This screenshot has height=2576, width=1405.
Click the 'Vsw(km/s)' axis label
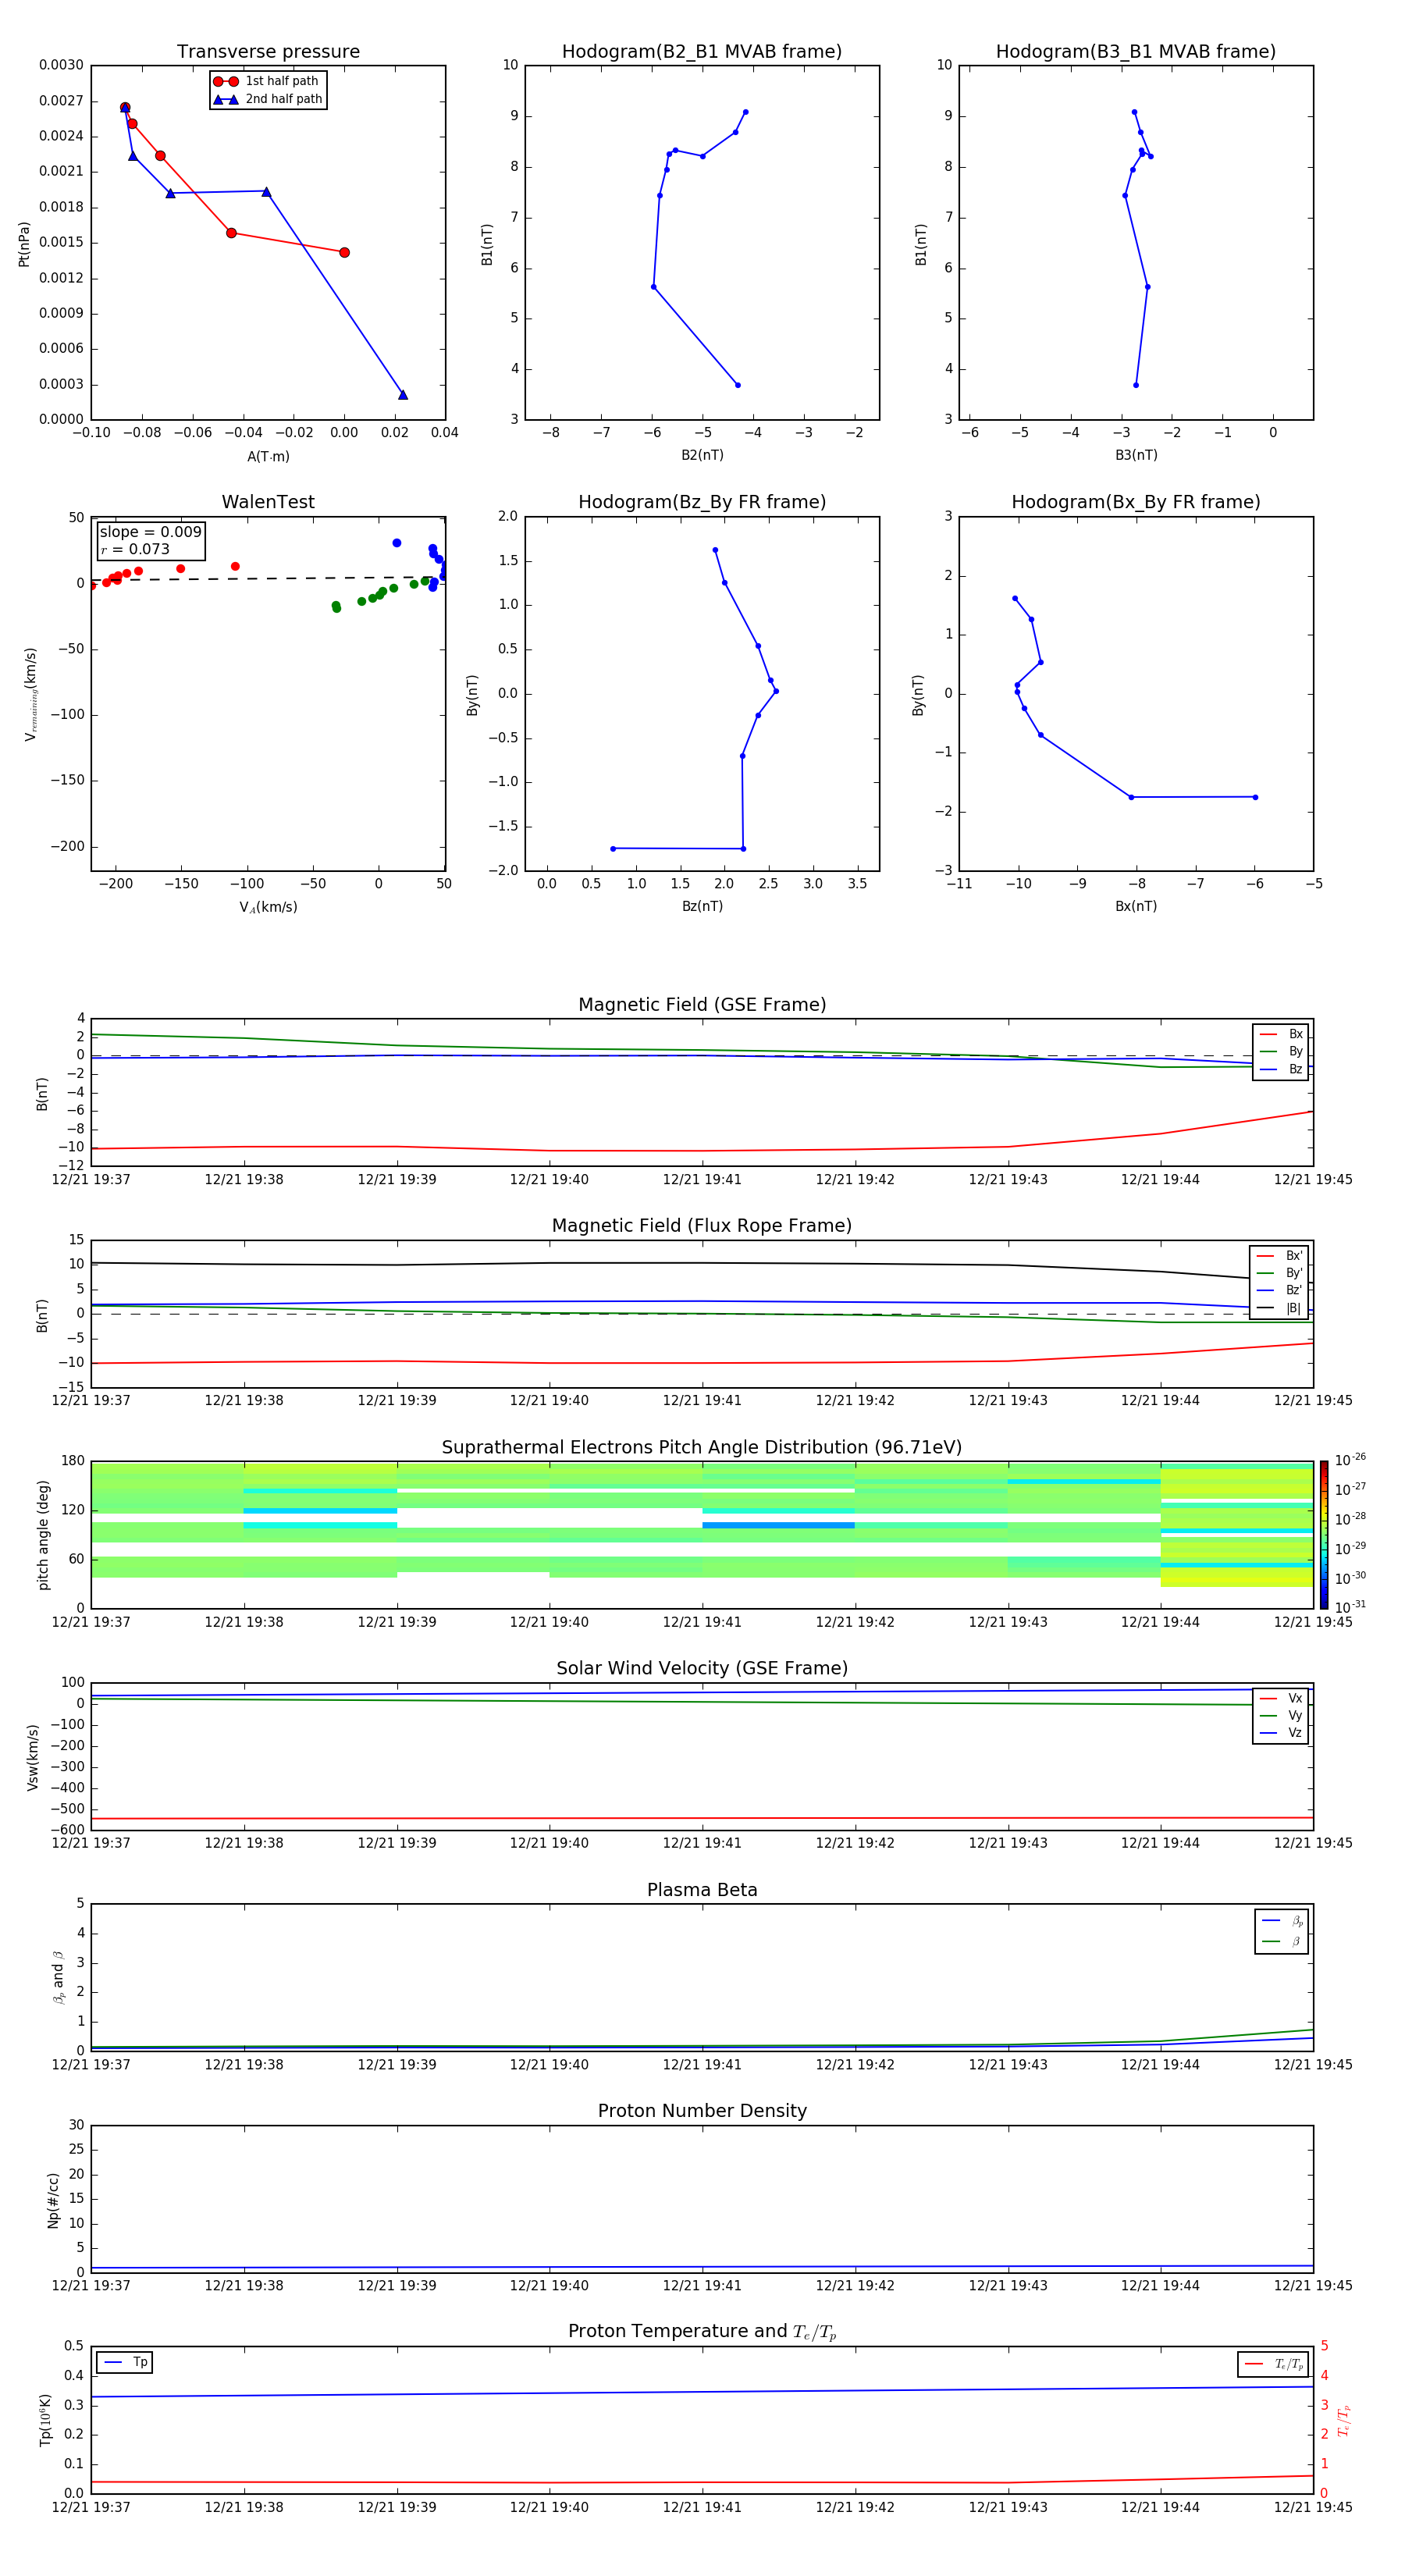(33, 1757)
